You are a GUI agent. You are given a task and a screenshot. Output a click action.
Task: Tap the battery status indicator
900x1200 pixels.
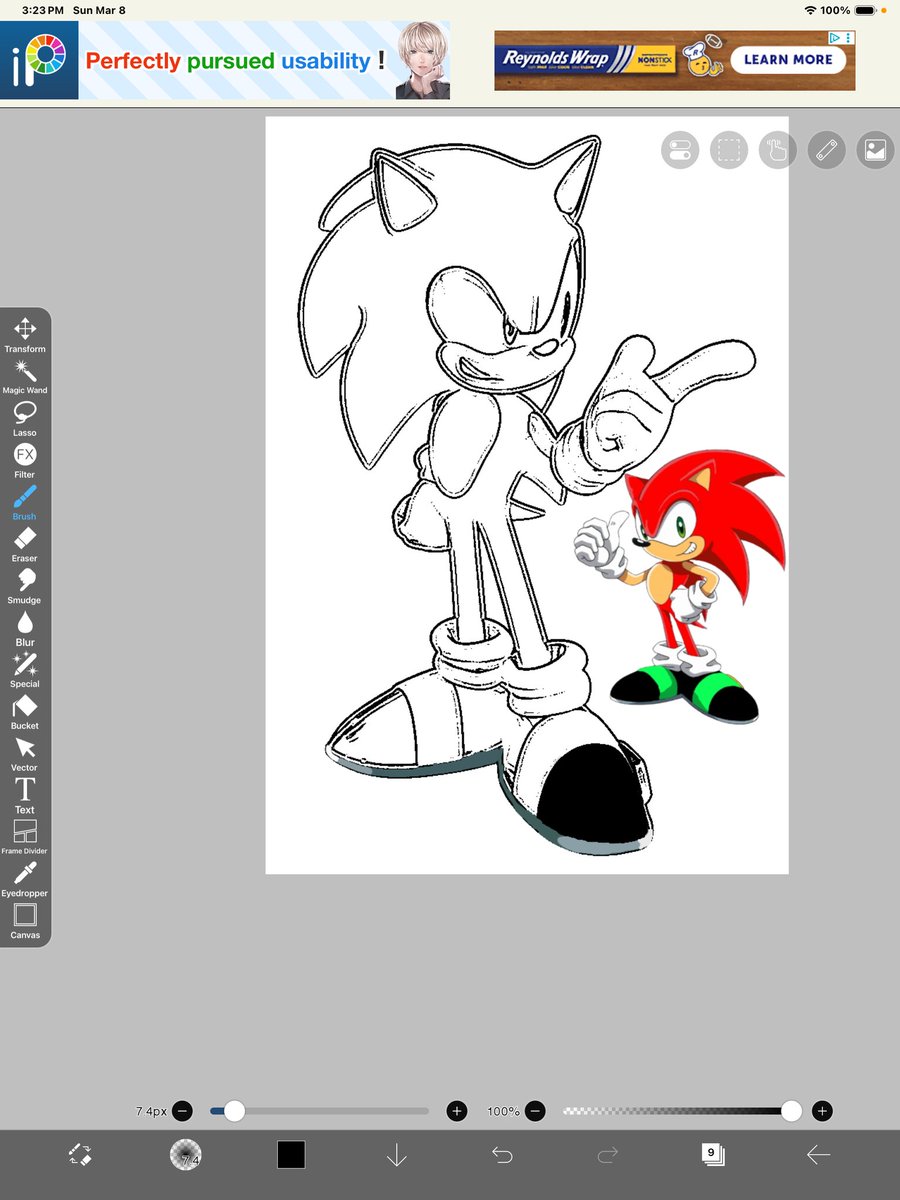tap(865, 10)
